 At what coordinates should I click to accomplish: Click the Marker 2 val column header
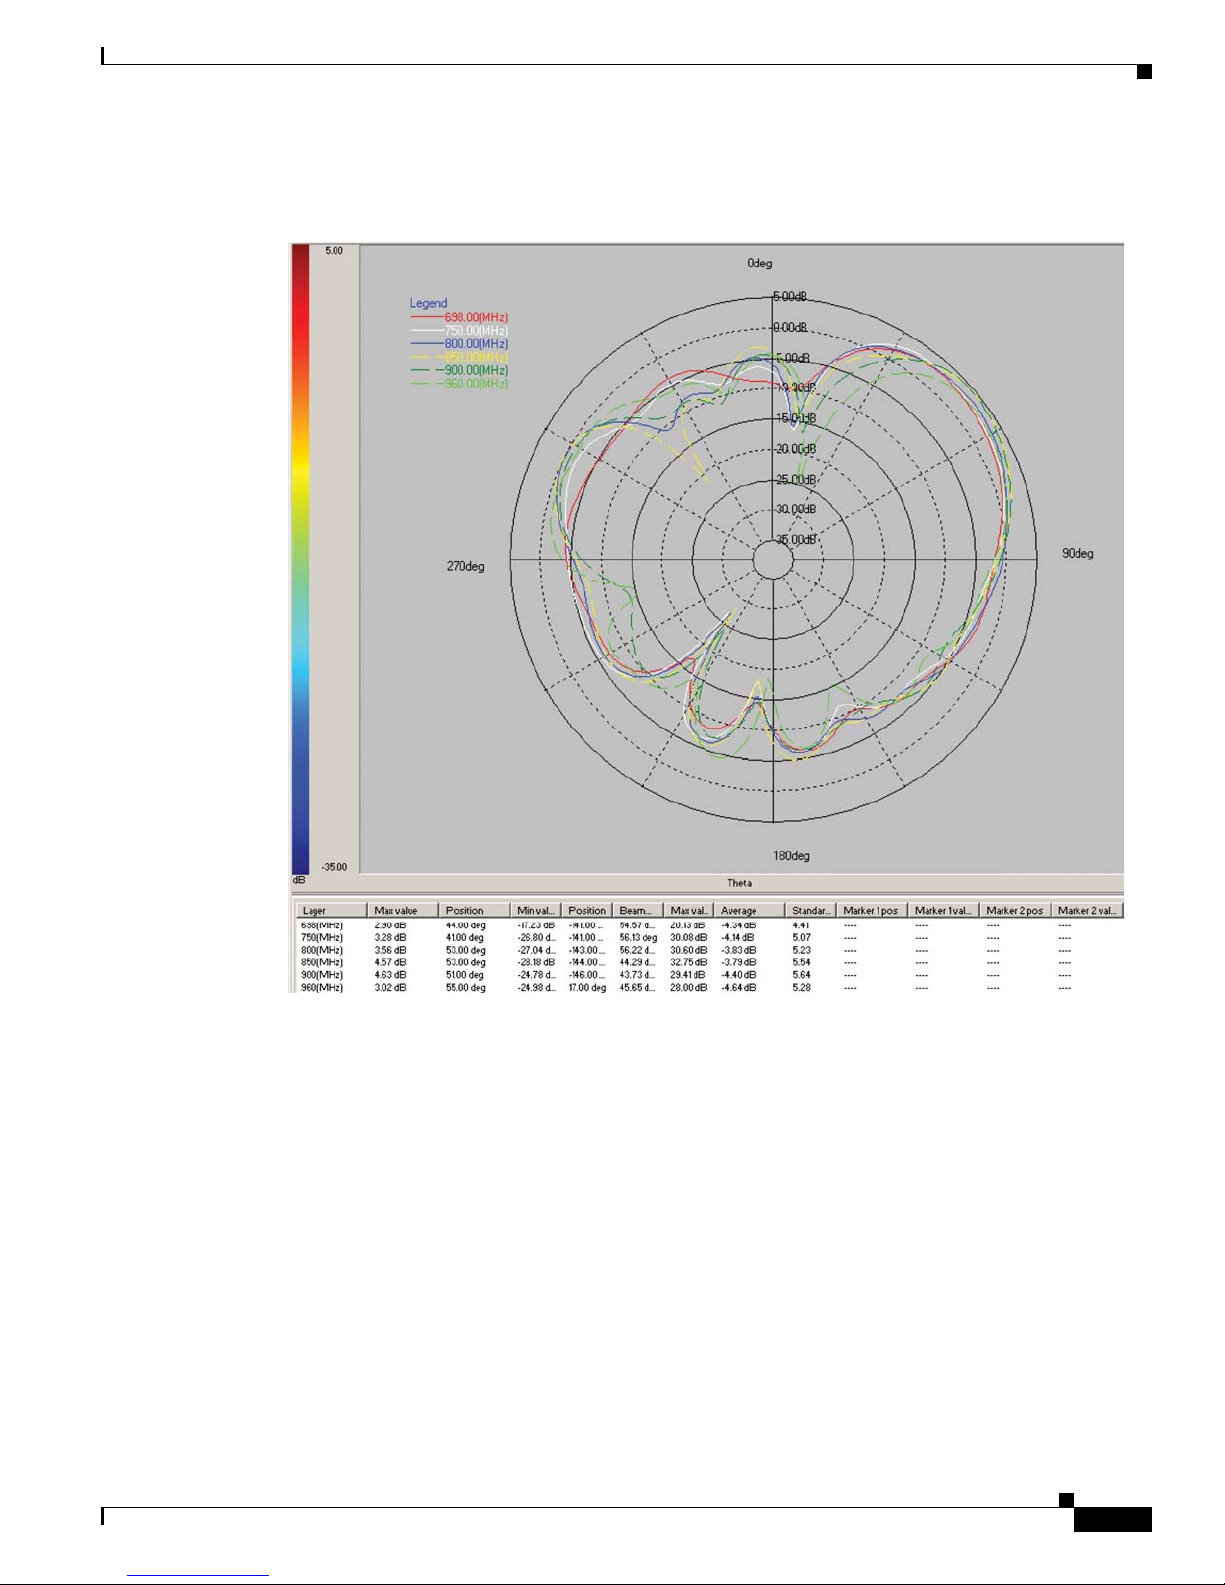(1087, 910)
